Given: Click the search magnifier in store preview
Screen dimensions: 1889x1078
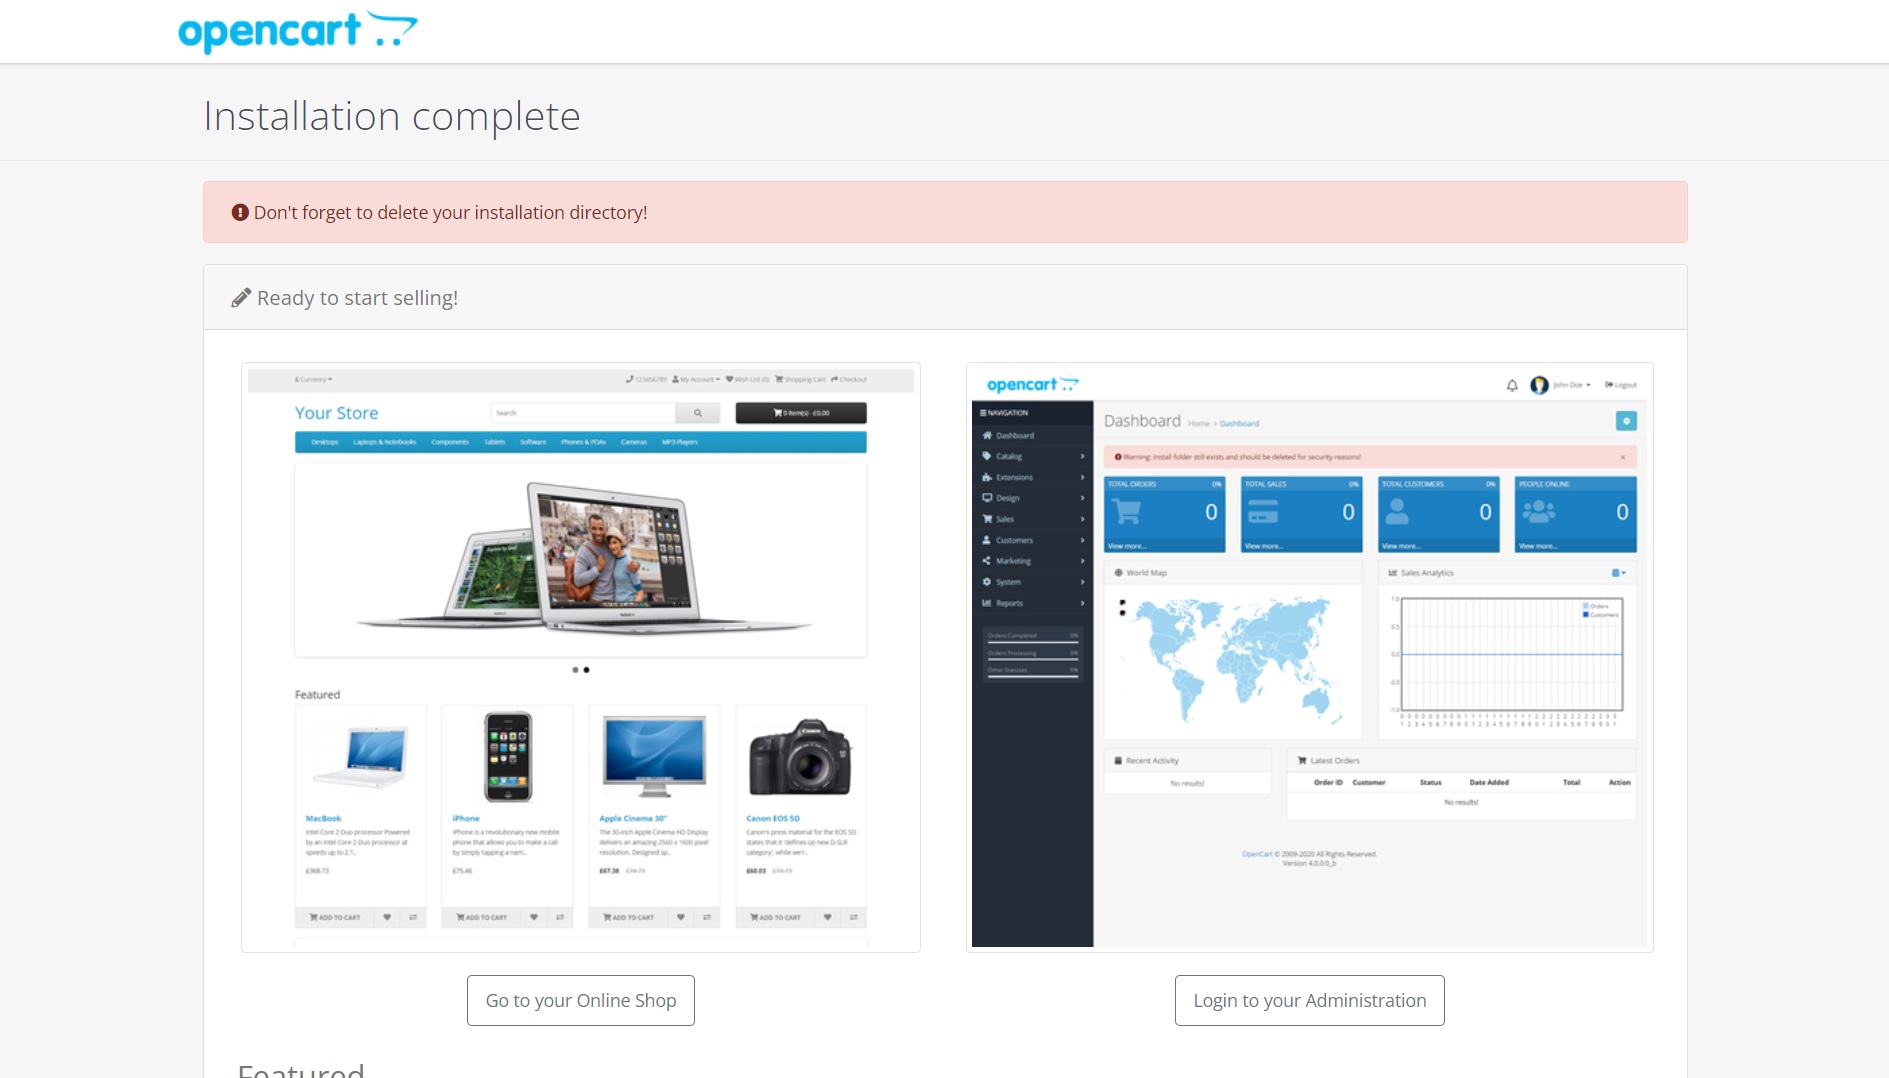Looking at the screenshot, I should click(x=697, y=413).
